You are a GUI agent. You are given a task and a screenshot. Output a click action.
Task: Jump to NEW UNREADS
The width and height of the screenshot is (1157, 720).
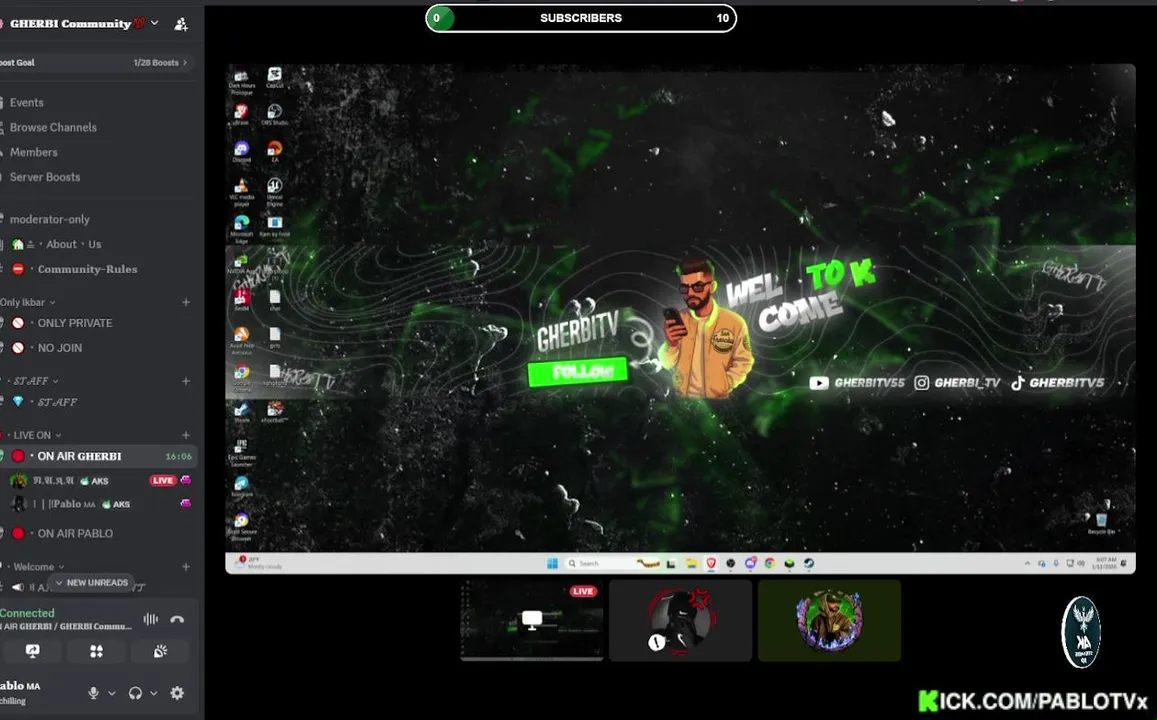[x=91, y=583]
